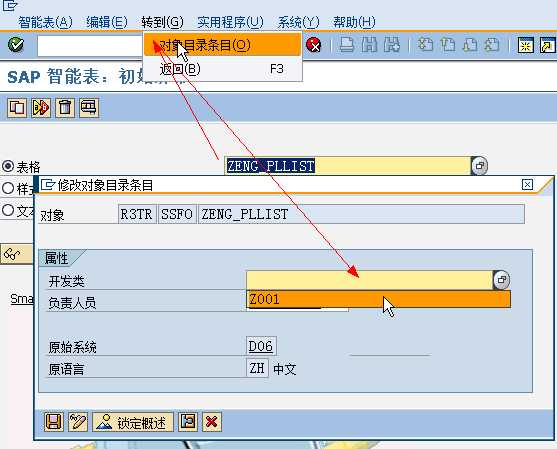Screen dimensions: 557x449
Task: Select Z001 from the suggestion list
Action: coord(379,299)
